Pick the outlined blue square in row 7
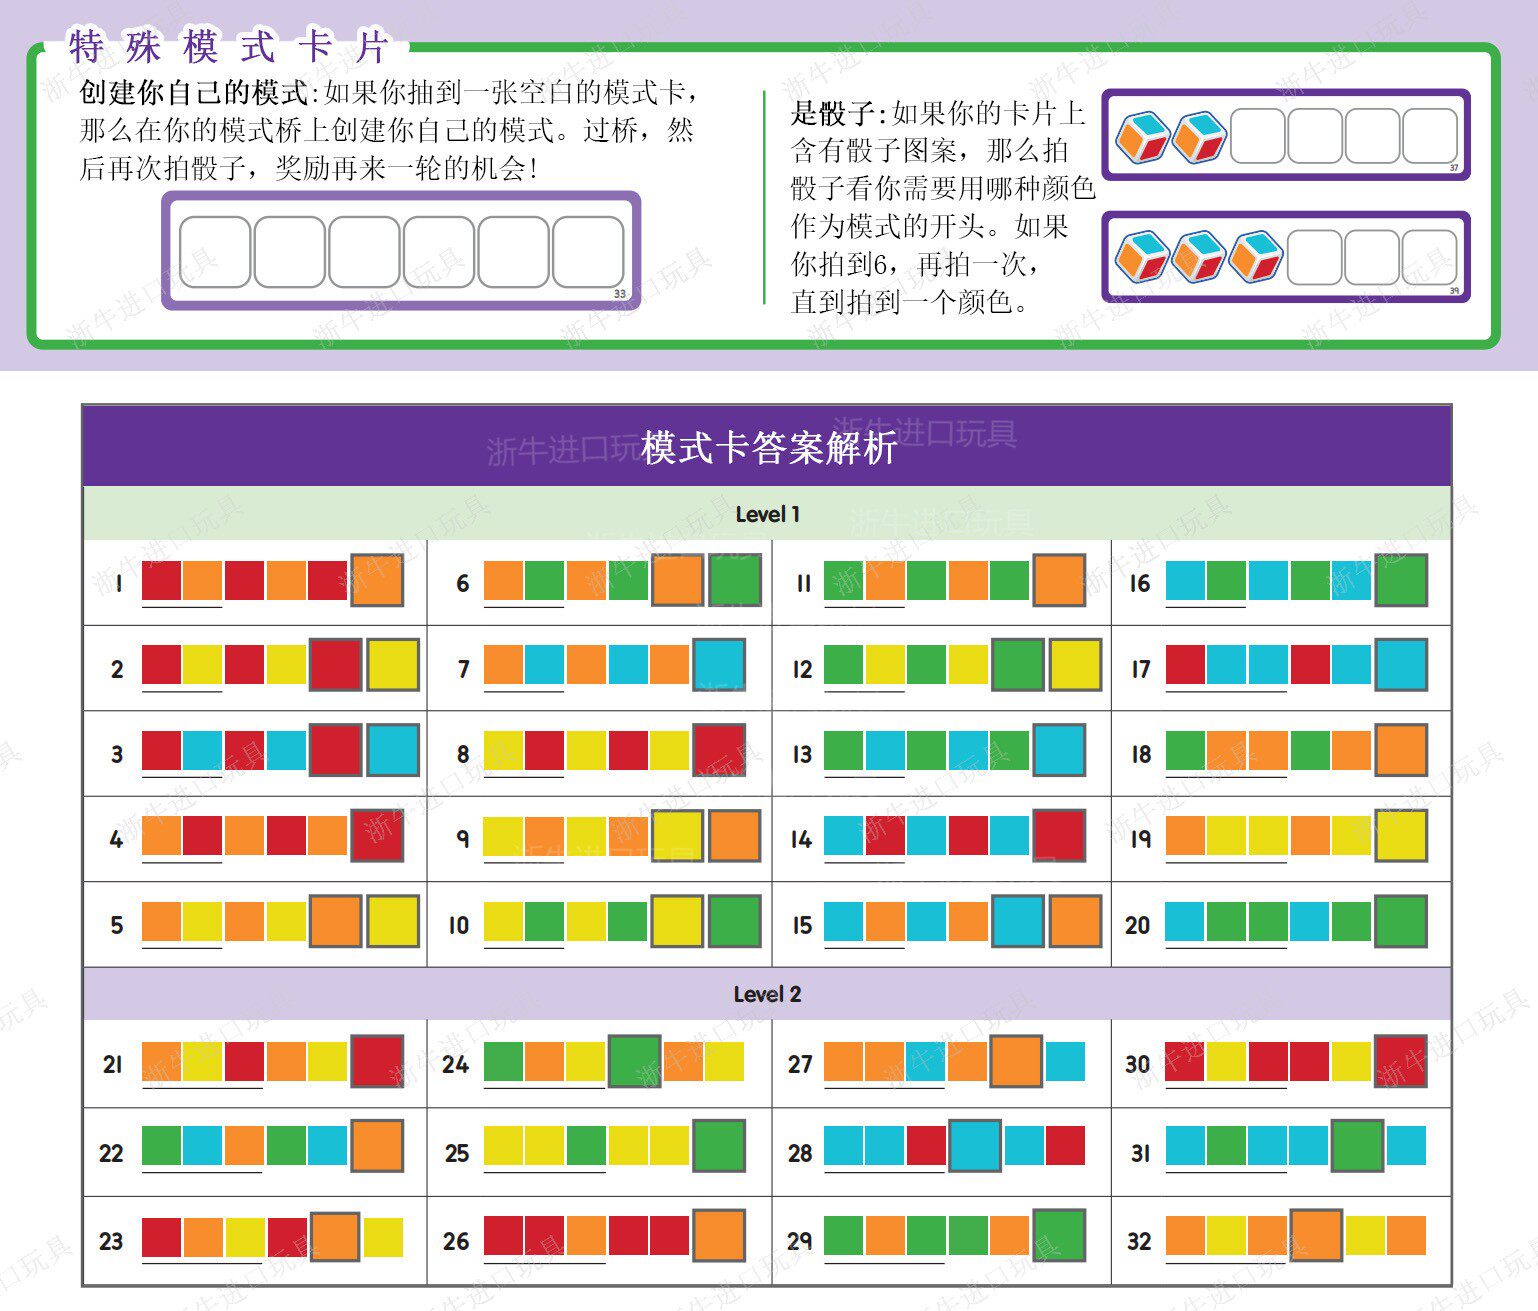Viewport: 1538px width, 1311px height. pyautogui.click(x=719, y=665)
